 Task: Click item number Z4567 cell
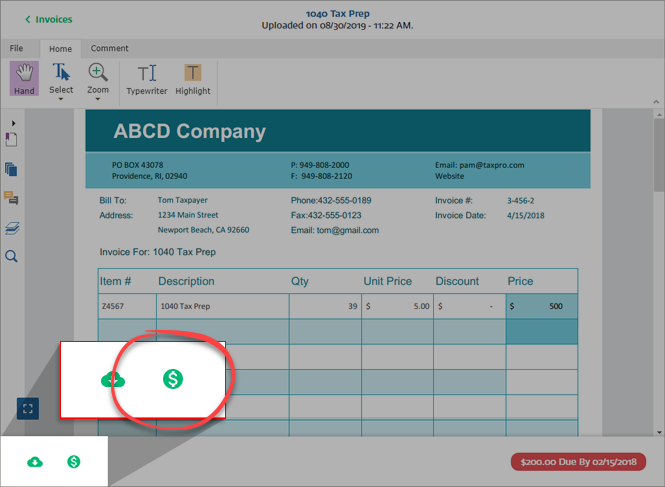(127, 306)
